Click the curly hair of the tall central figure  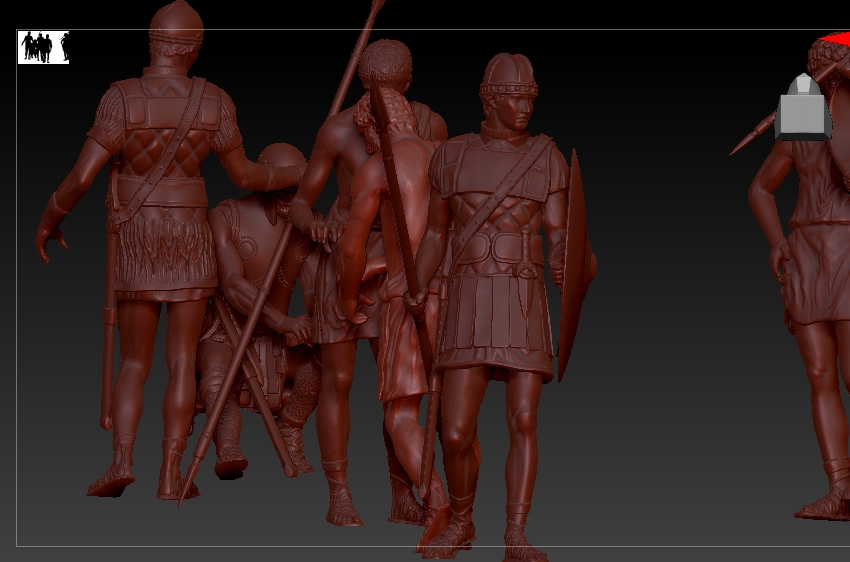[385, 60]
